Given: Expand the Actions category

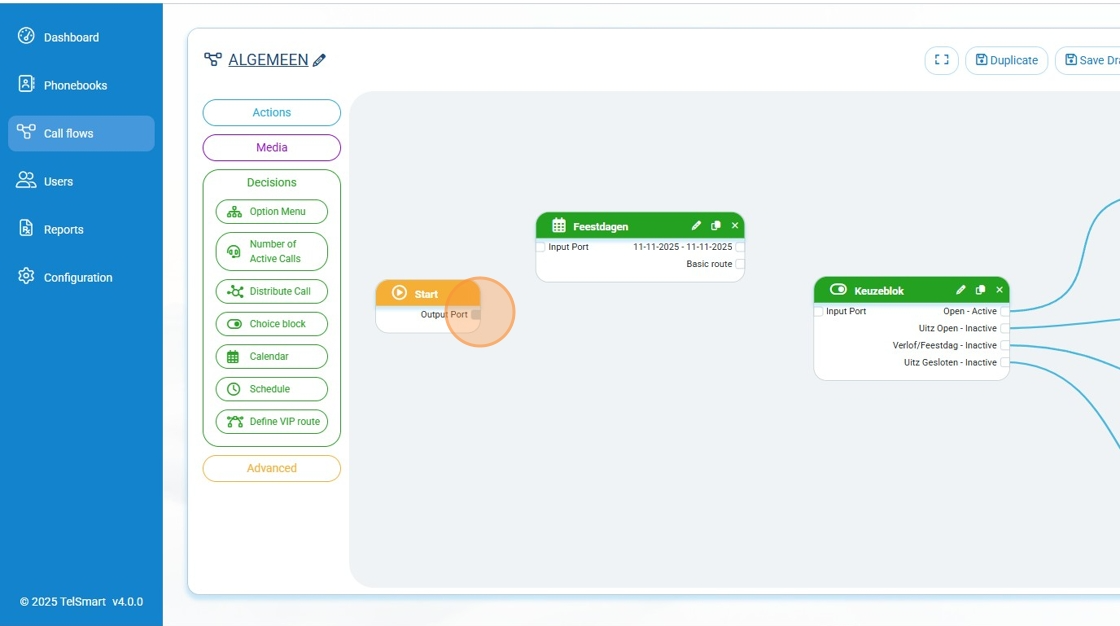Looking at the screenshot, I should (271, 113).
